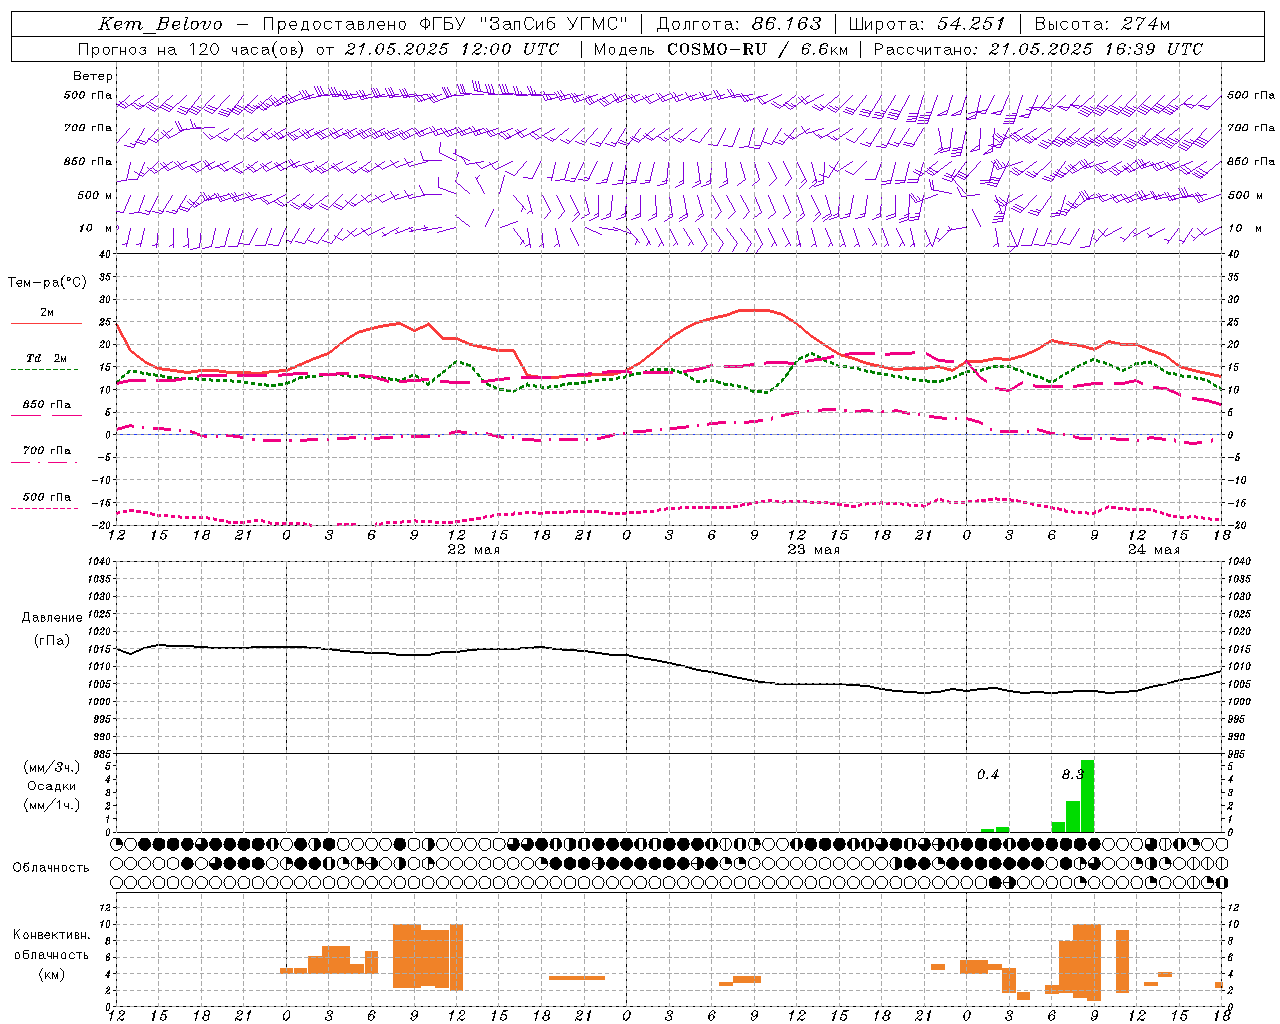
Task: Click the (мм/3ч.) unit label
Action: click(x=52, y=767)
